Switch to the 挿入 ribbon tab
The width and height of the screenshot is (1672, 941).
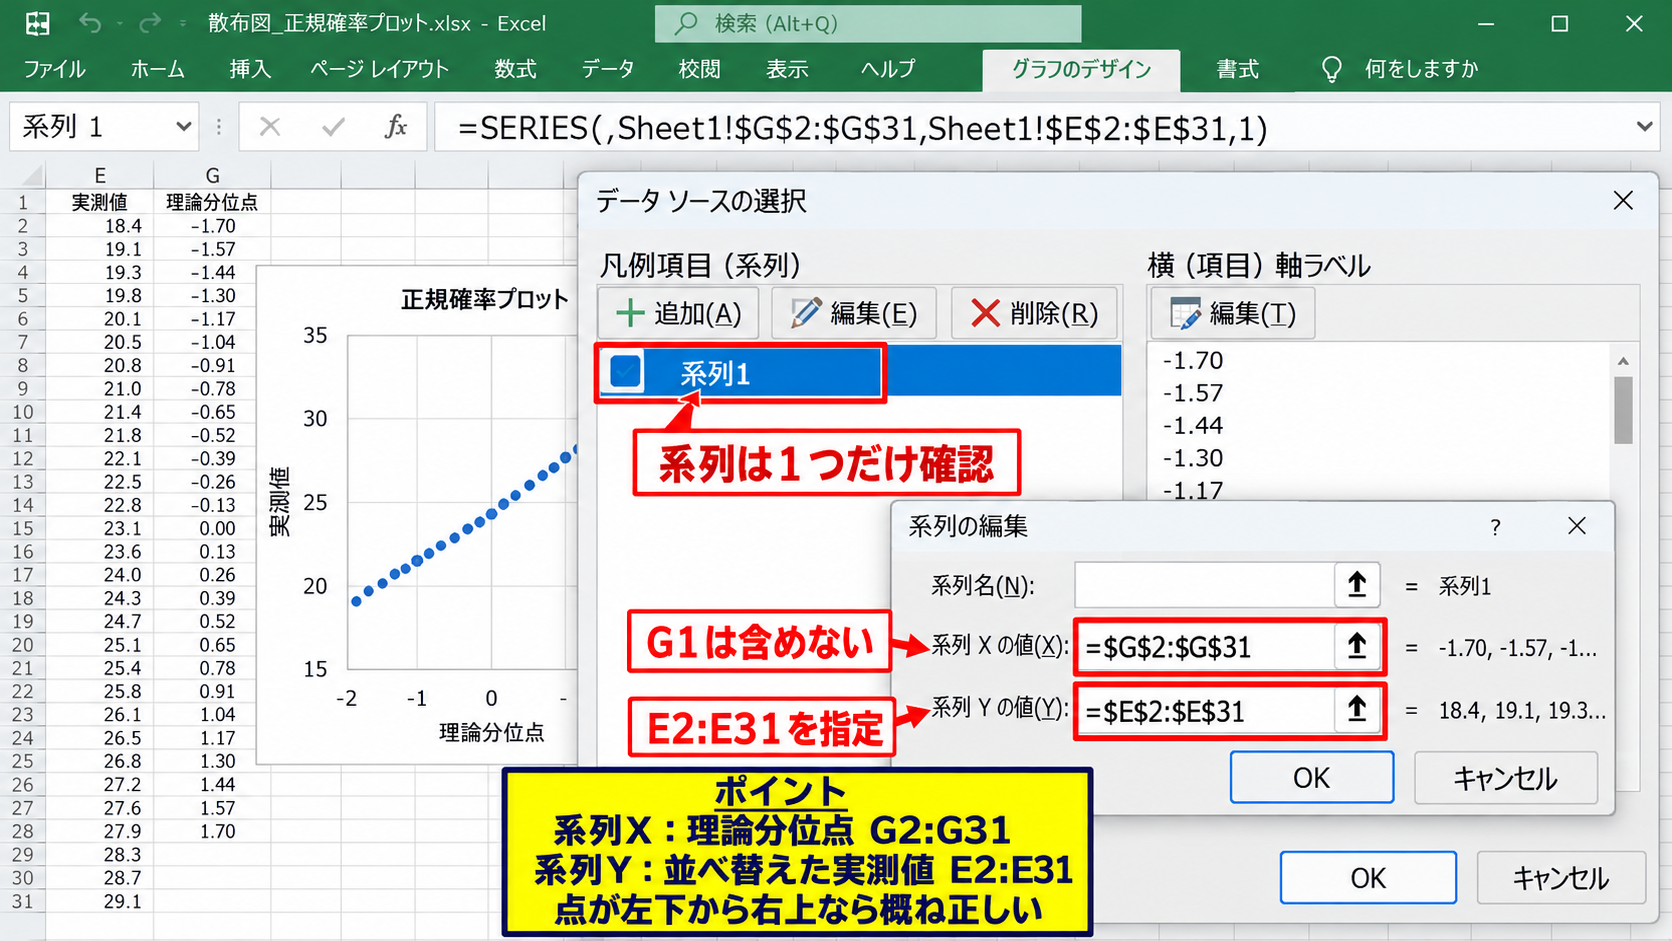pyautogui.click(x=250, y=69)
